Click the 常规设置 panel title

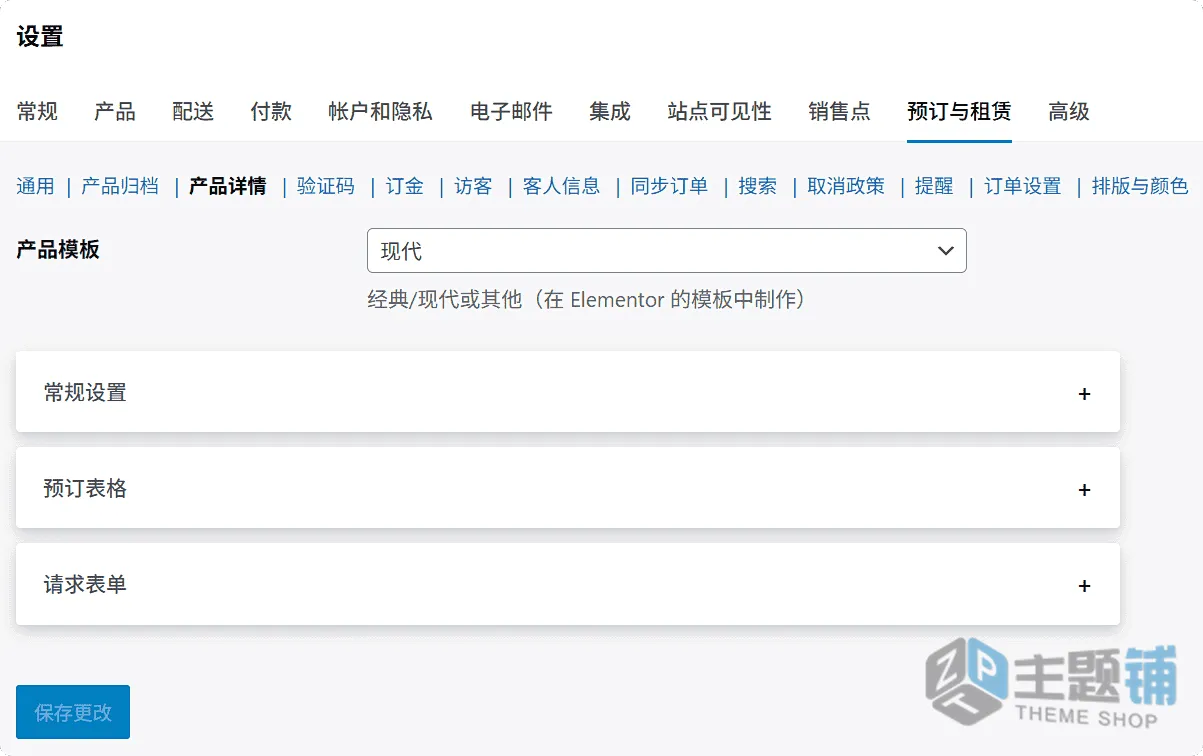click(x=85, y=392)
